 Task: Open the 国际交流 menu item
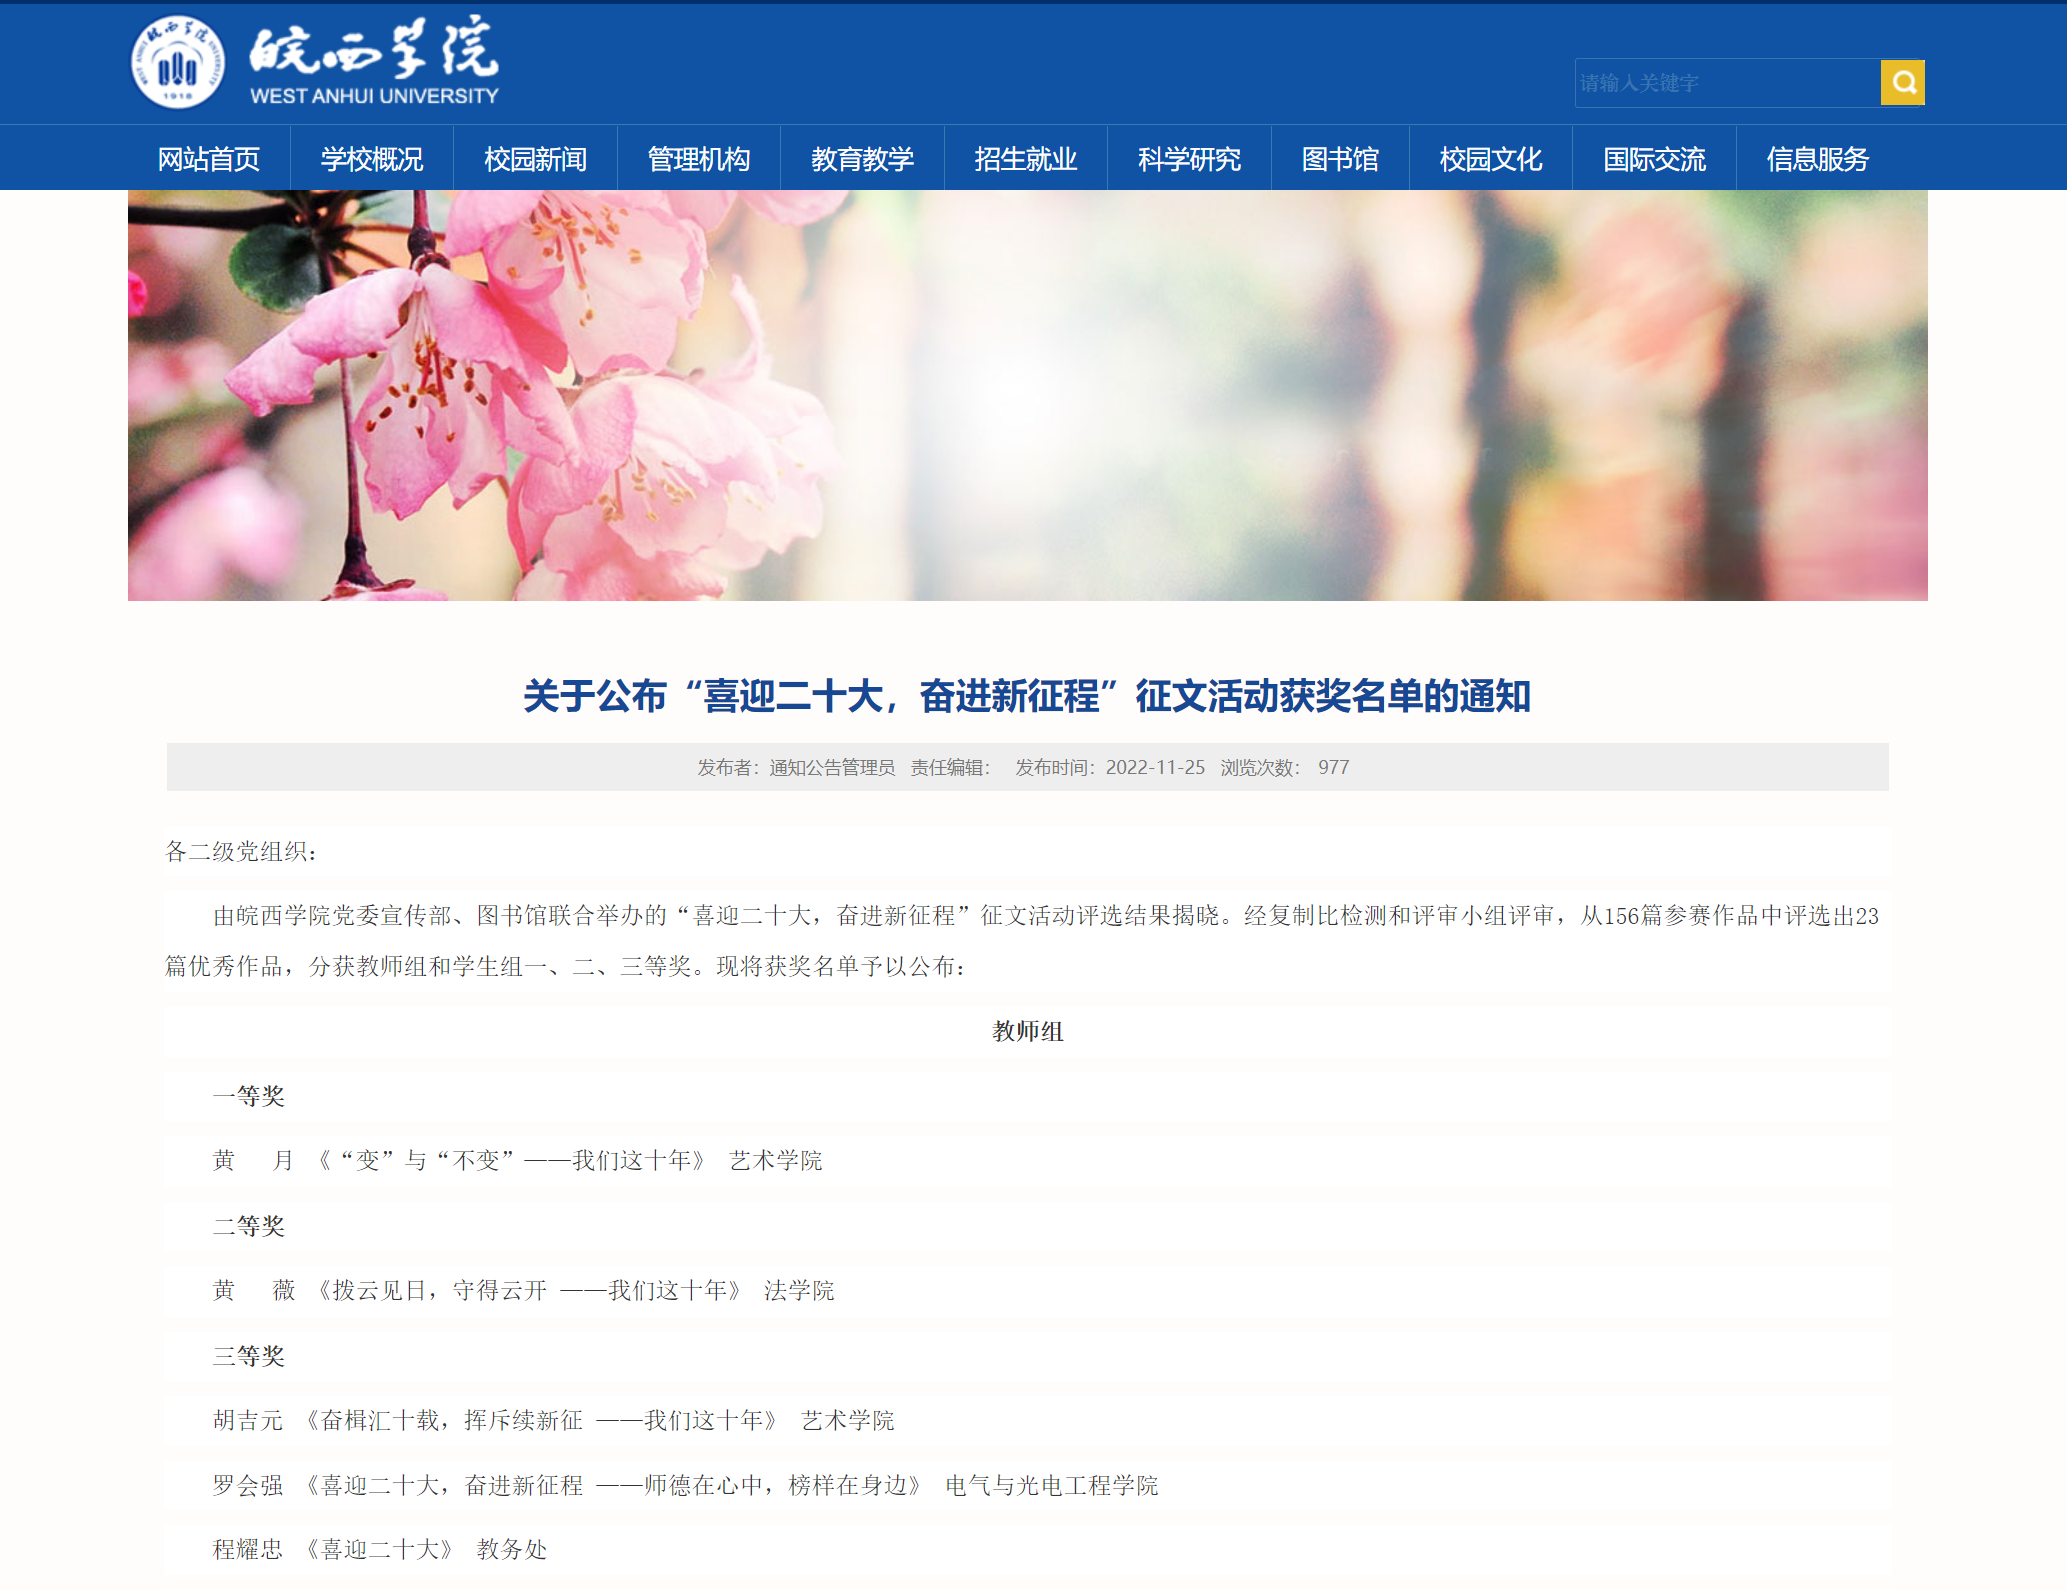1654,159
